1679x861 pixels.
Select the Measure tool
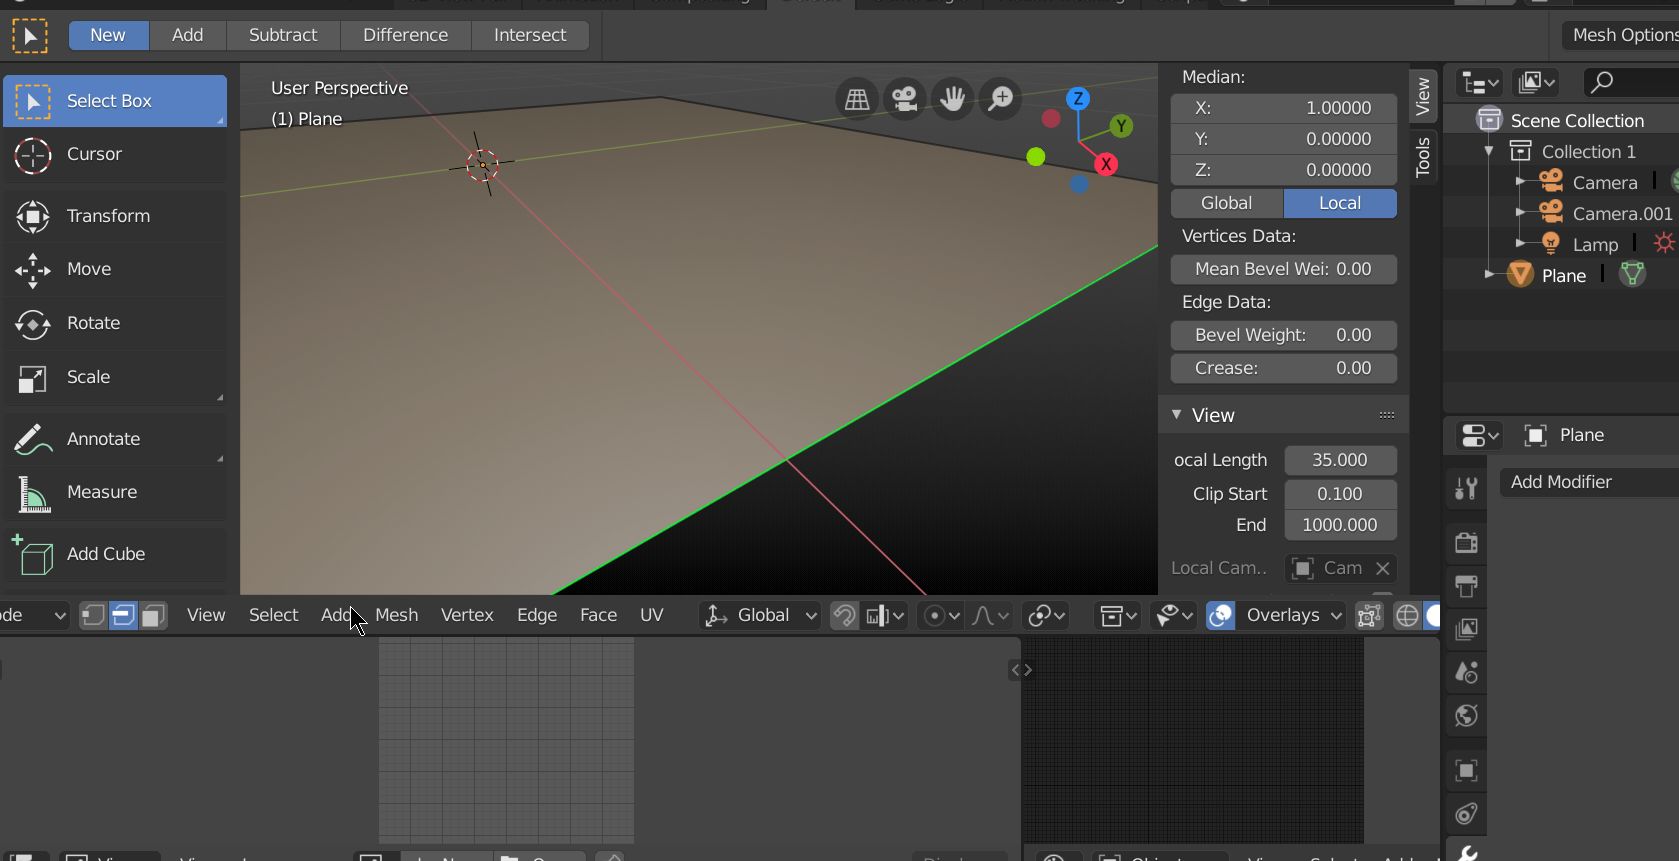pyautogui.click(x=115, y=492)
